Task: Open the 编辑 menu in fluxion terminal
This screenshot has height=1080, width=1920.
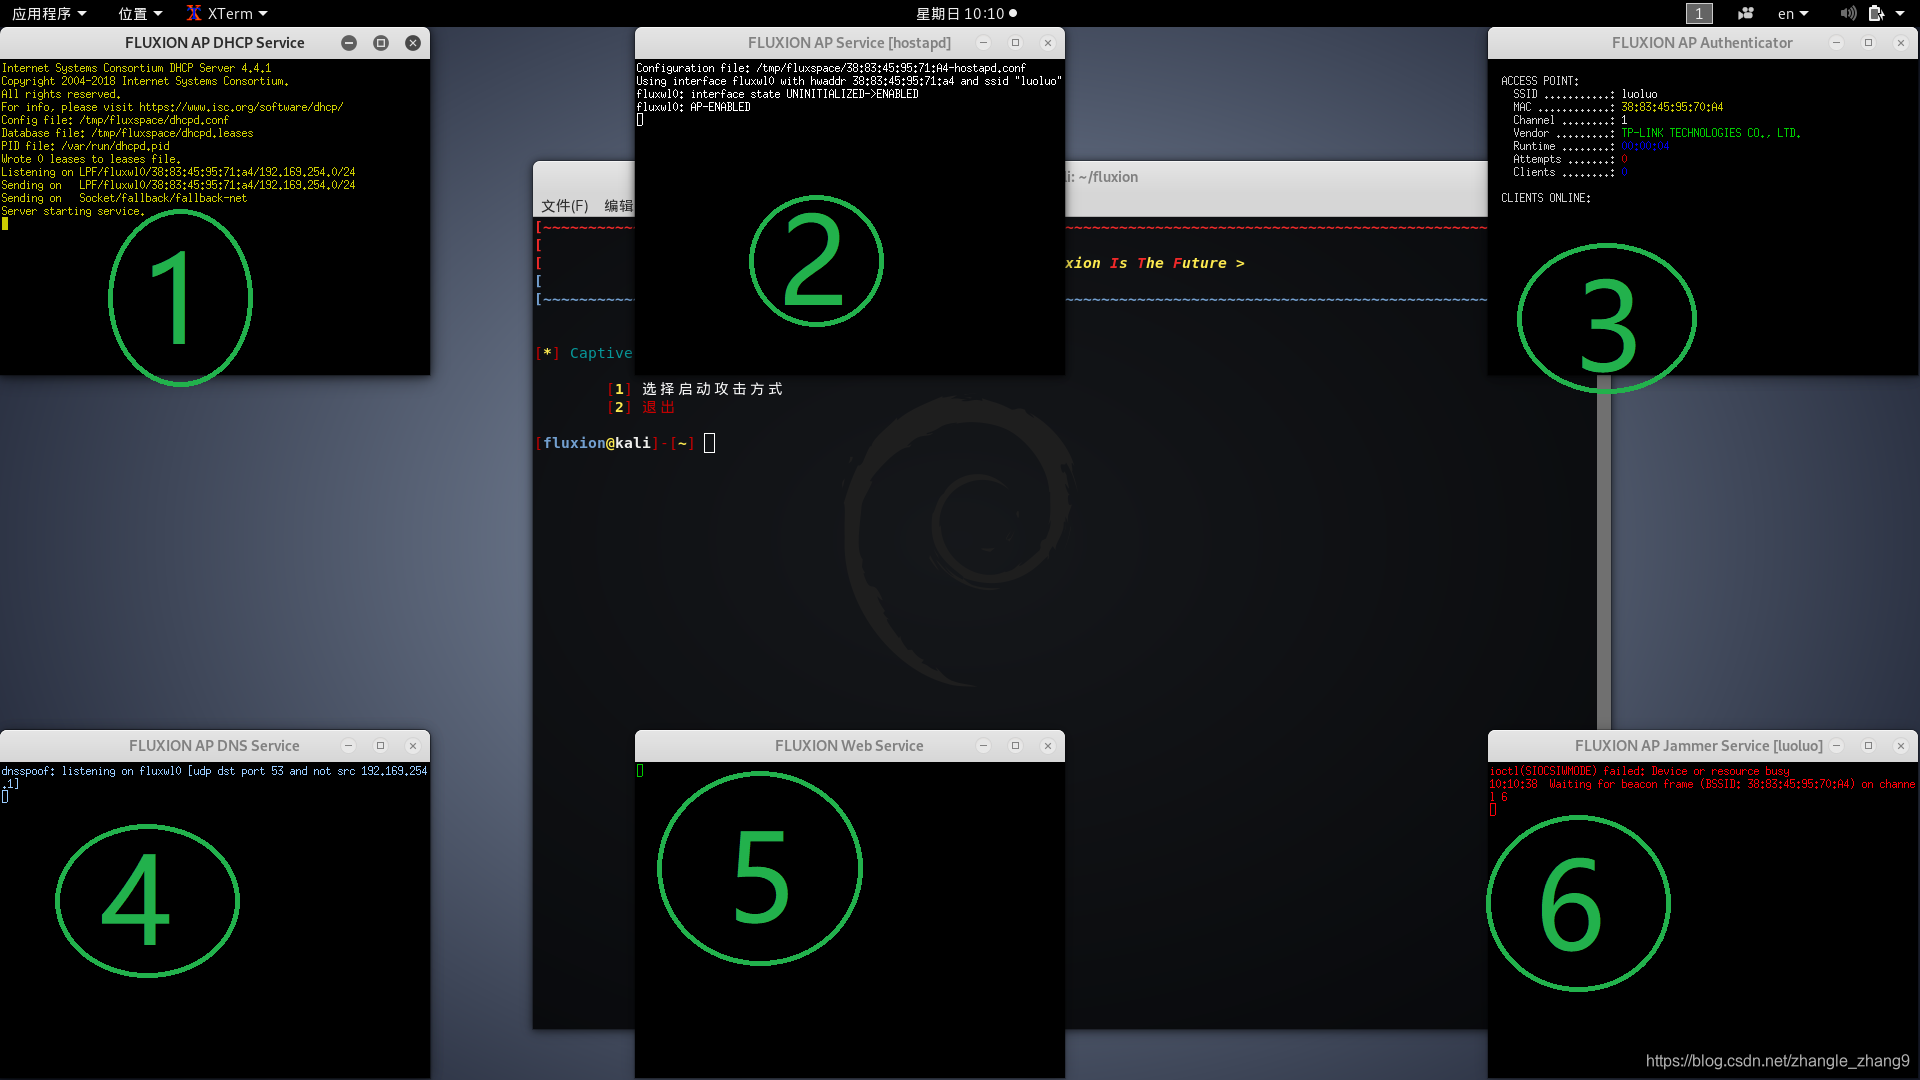Action: pyautogui.click(x=618, y=205)
